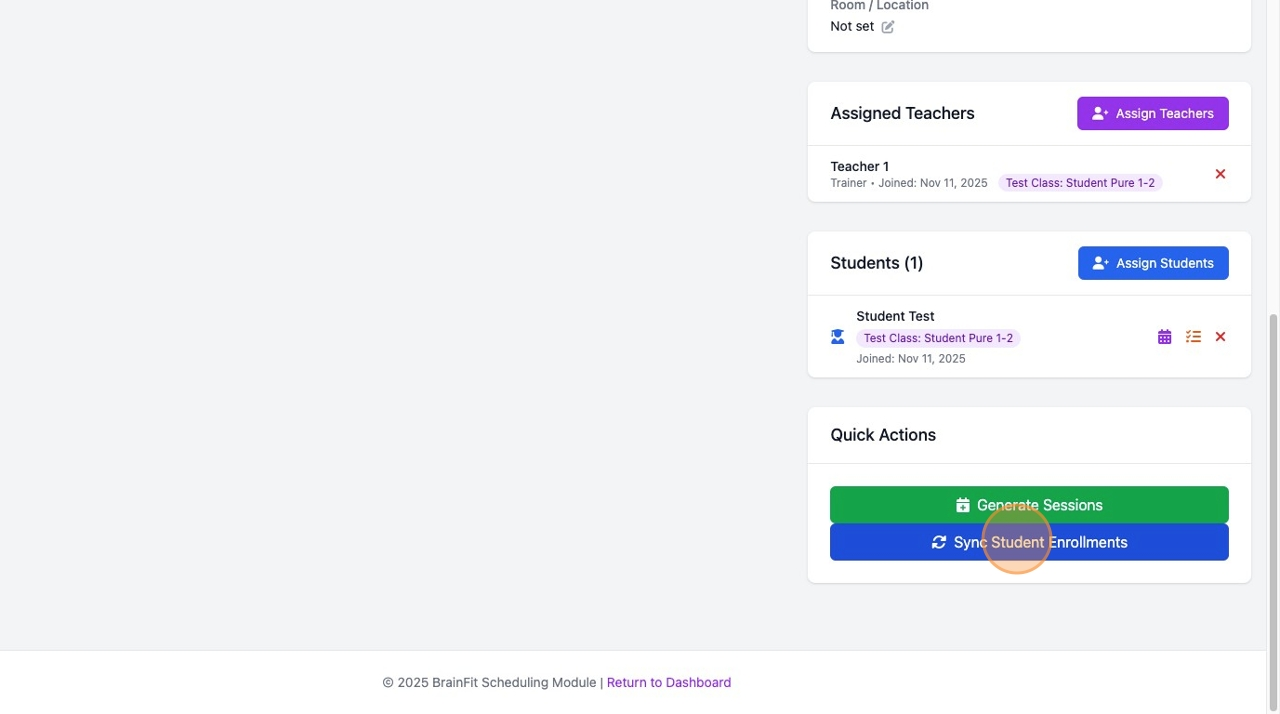Viewport: 1280px width, 714px height.
Task: Edit the Room / Location pencil icon
Action: point(888,27)
